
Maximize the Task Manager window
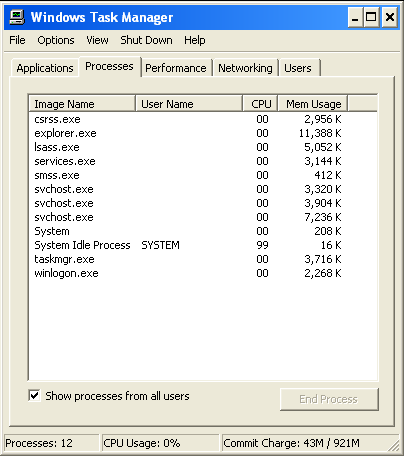coord(371,17)
